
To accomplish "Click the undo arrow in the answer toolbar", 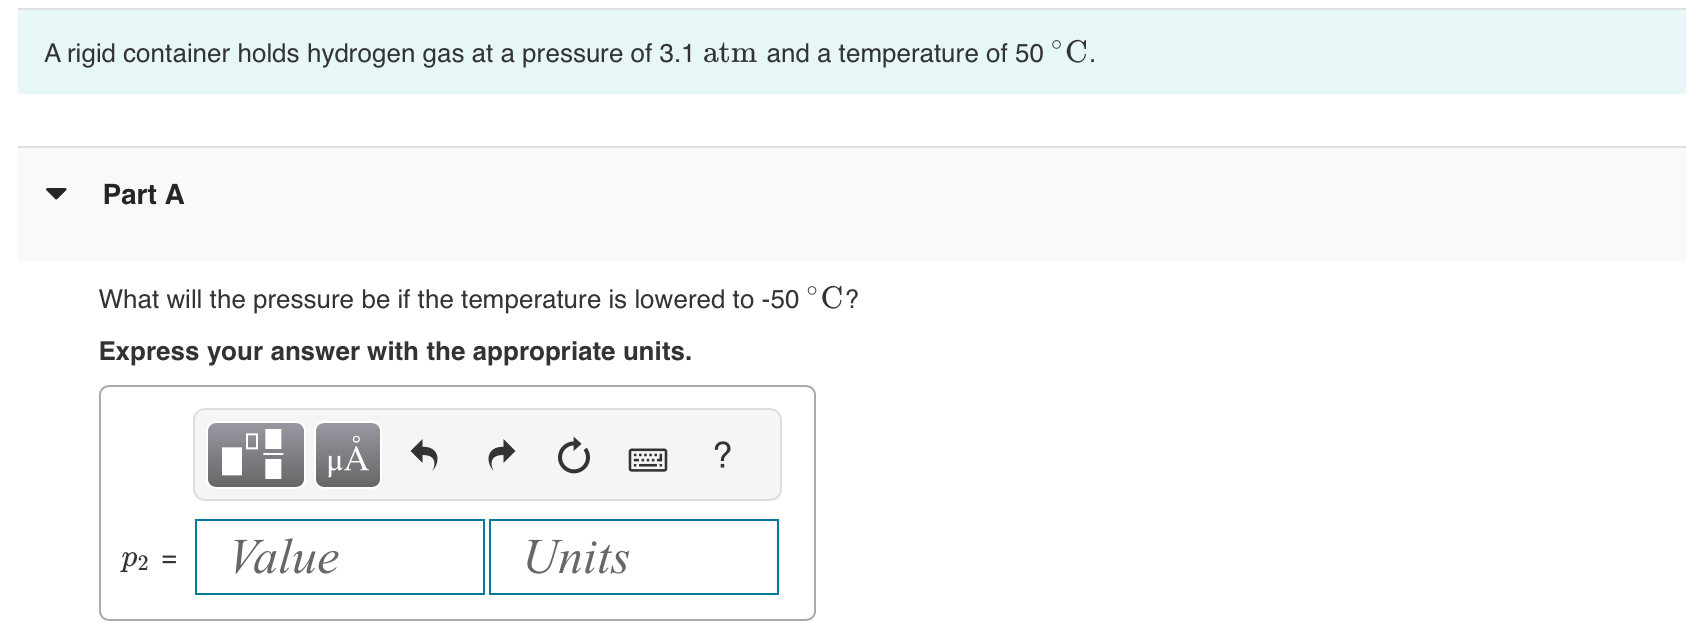I will coord(422,455).
